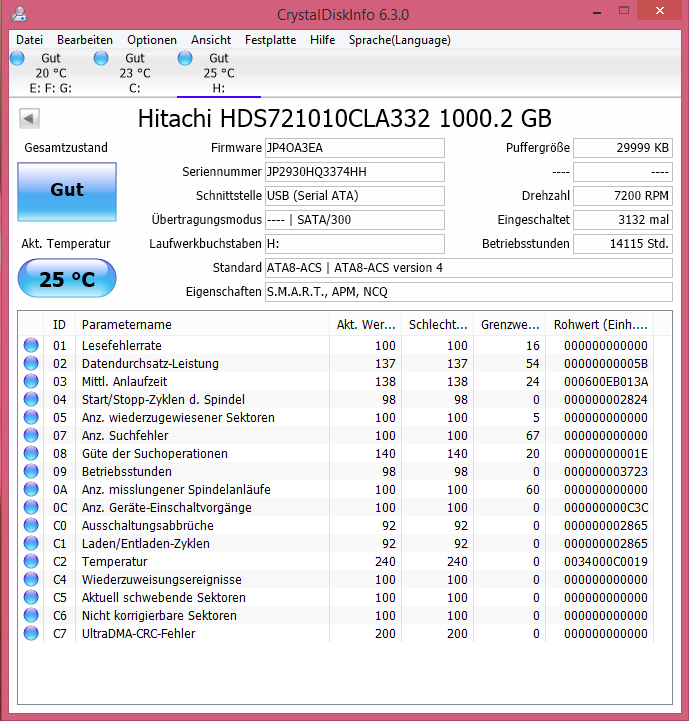
Task: Select disk H: blue status orb
Action: tap(185, 58)
